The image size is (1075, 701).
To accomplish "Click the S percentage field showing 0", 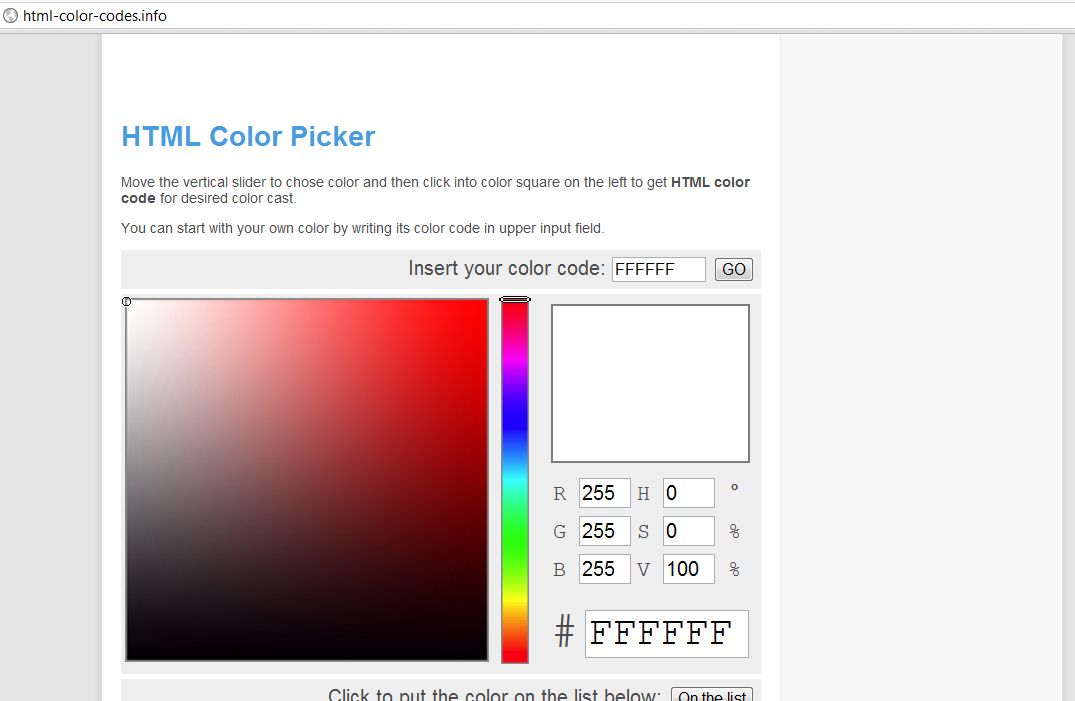I will [688, 531].
